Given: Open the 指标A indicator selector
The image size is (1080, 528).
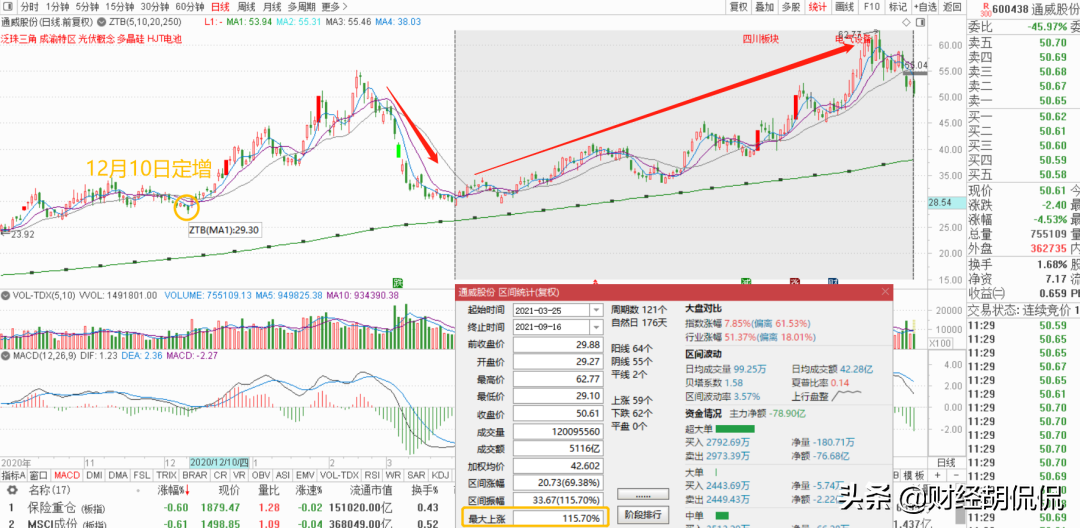Looking at the screenshot, I should click(x=14, y=475).
